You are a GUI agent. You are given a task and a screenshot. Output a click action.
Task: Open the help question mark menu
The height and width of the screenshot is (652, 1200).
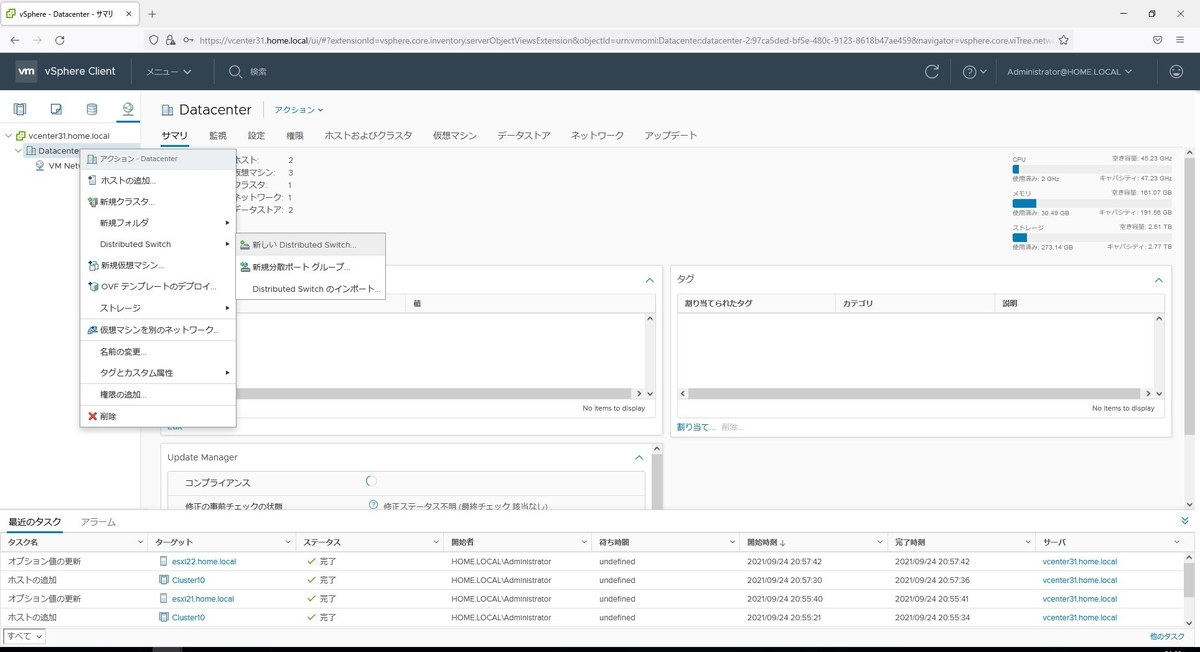click(x=974, y=72)
